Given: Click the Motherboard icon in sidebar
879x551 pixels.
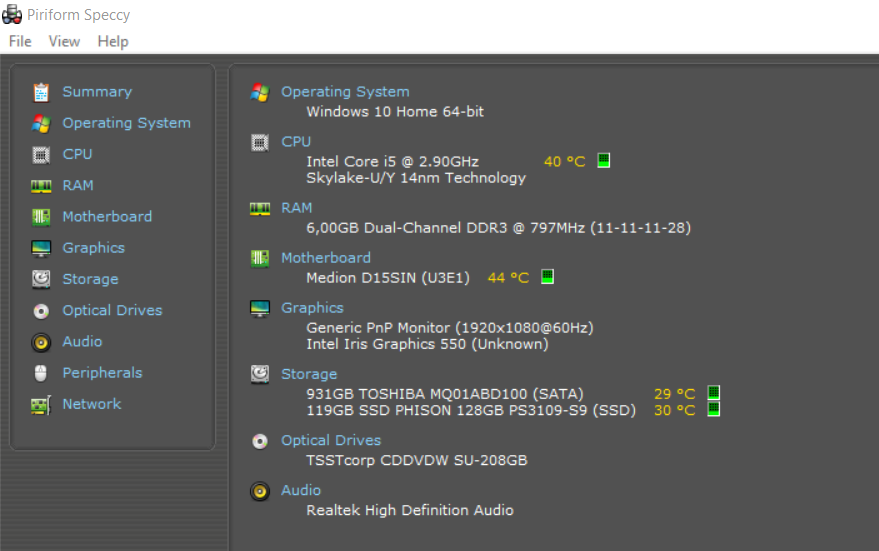Looking at the screenshot, I should coord(41,217).
